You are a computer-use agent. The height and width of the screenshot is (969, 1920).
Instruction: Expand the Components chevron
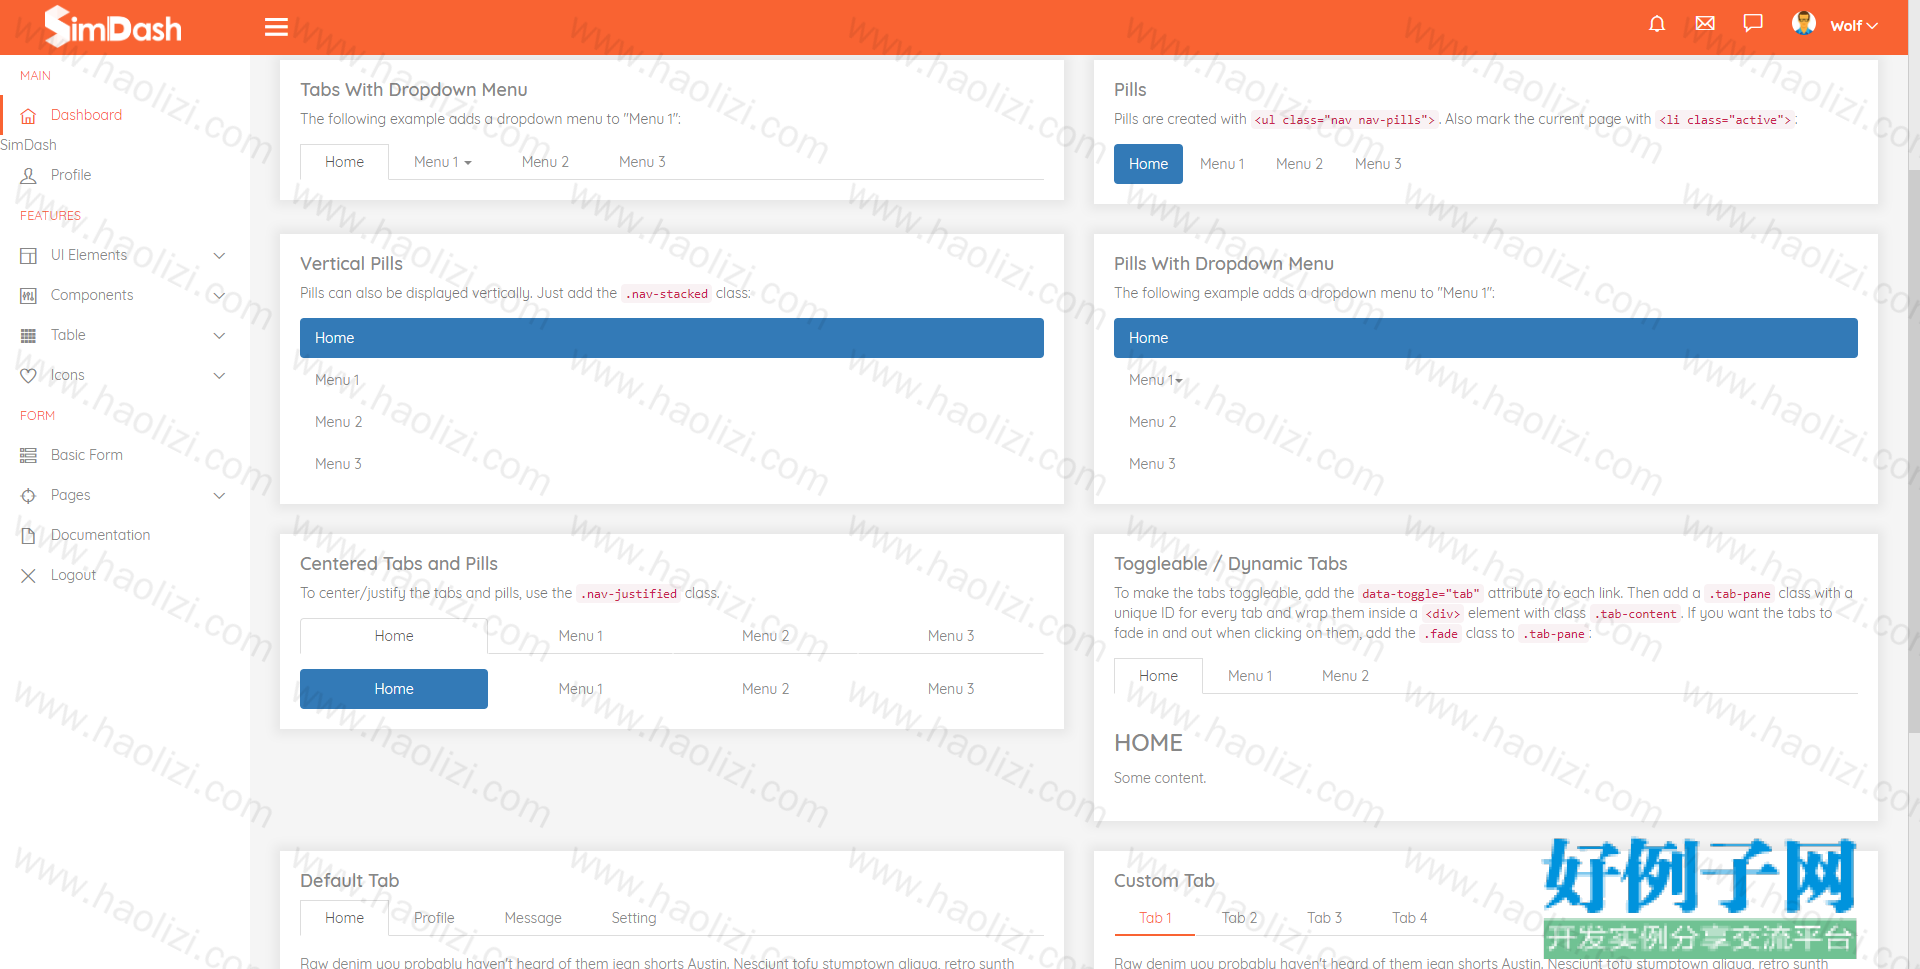click(x=220, y=295)
